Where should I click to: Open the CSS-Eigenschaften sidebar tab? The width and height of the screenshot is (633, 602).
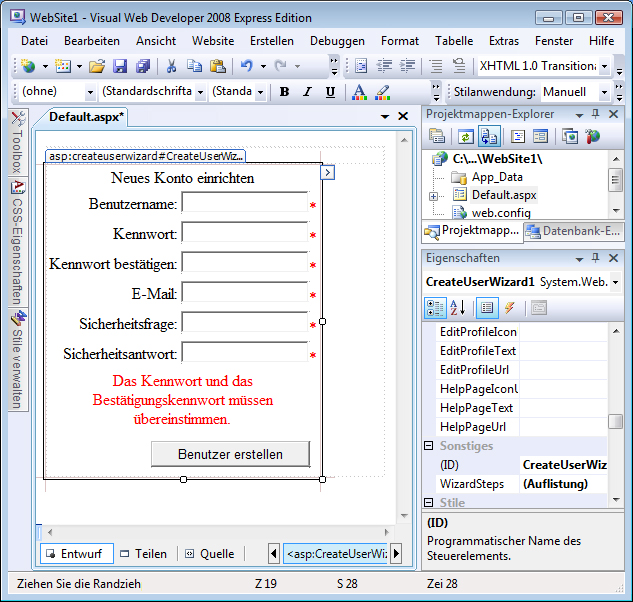[18, 242]
